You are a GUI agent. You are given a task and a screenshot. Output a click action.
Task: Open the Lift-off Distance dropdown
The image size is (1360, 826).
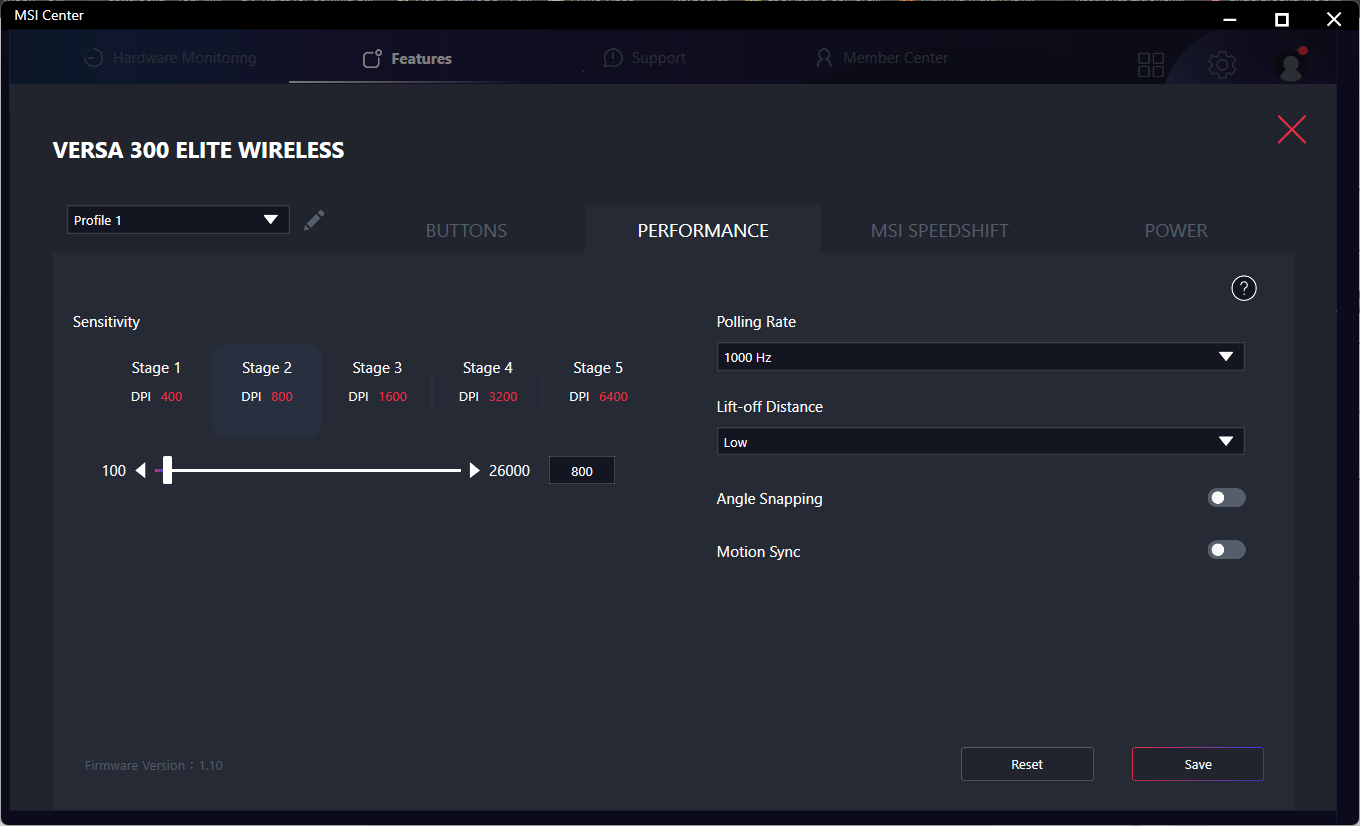980,442
